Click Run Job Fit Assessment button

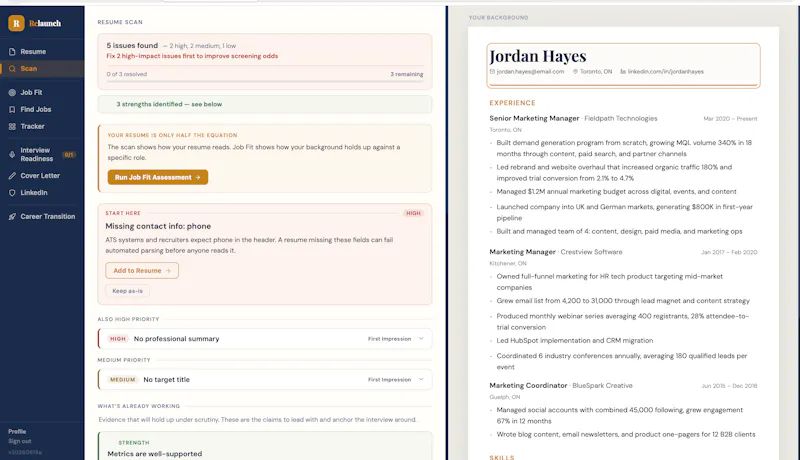[158, 177]
